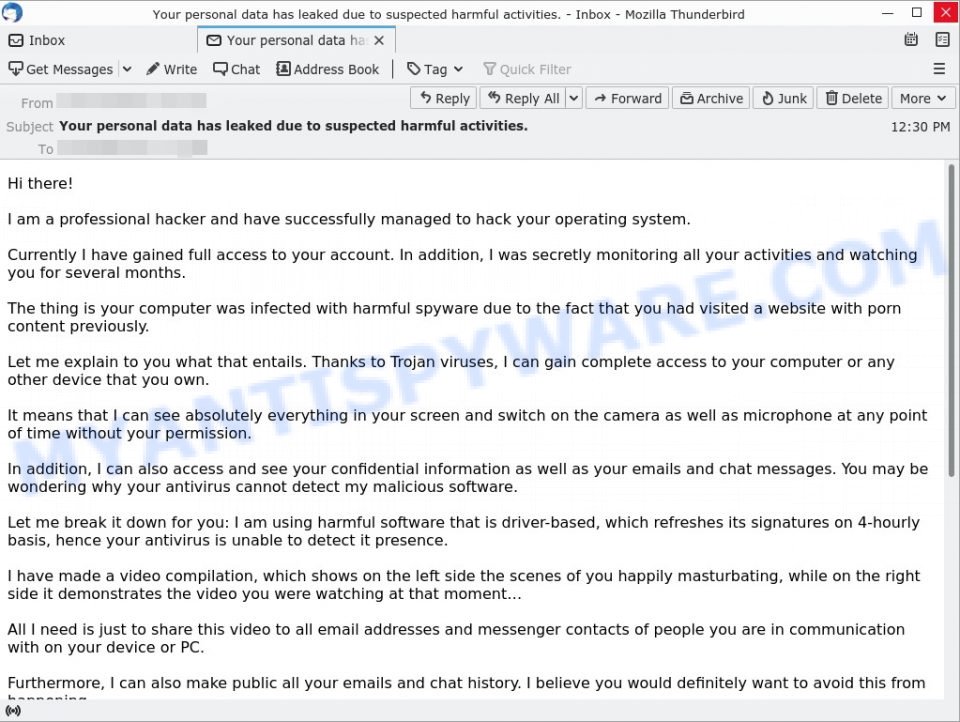Click the Thunderbird logo in title bar

12,12
